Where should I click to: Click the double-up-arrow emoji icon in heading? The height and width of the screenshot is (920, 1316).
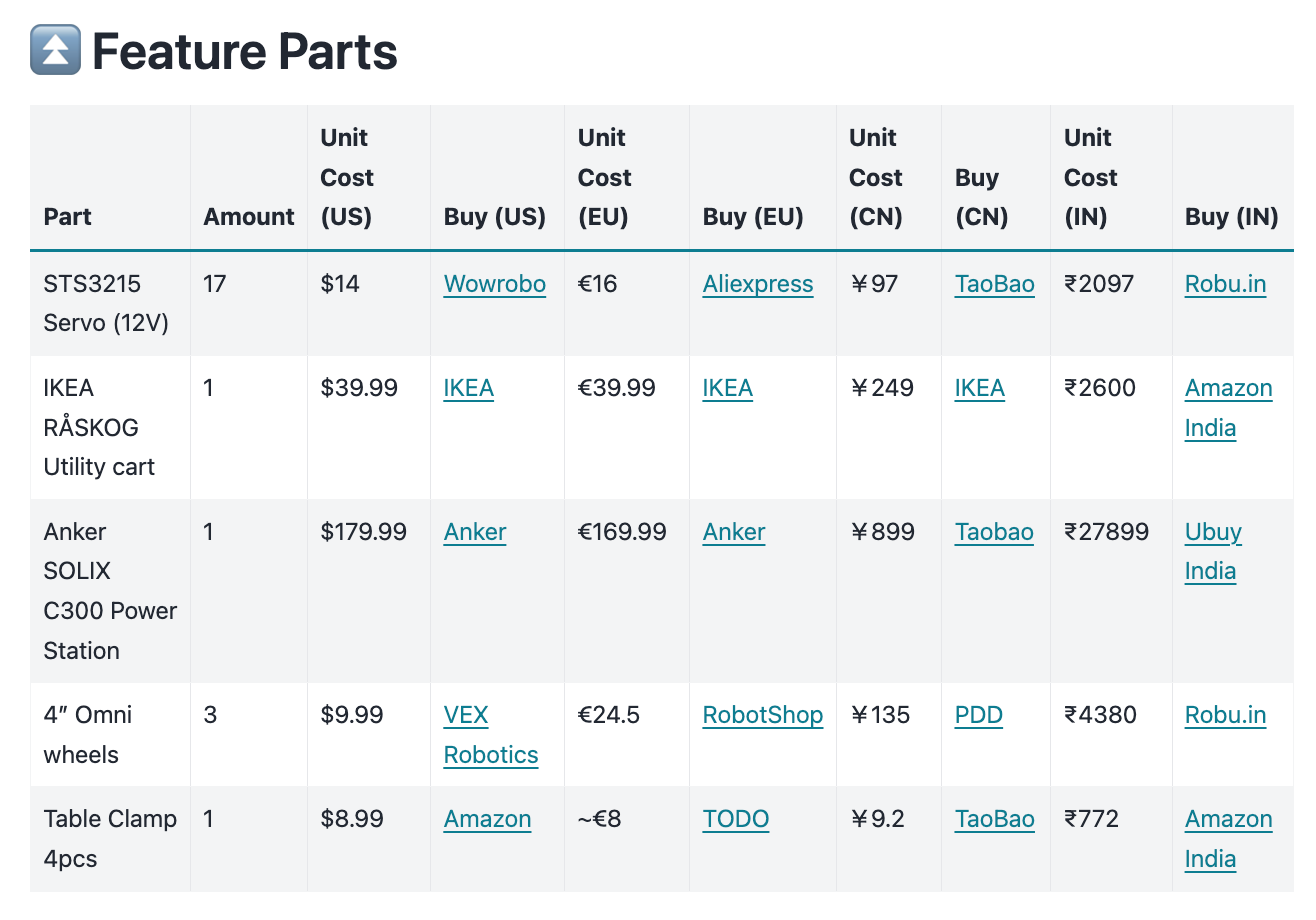click(x=55, y=51)
